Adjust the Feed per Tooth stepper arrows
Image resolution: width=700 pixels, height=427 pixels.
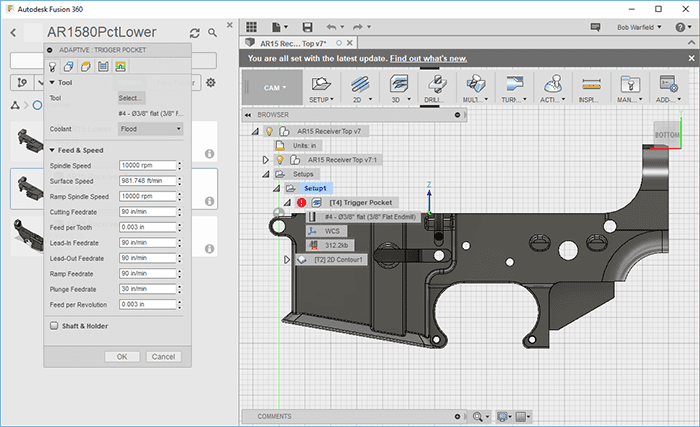(x=179, y=227)
